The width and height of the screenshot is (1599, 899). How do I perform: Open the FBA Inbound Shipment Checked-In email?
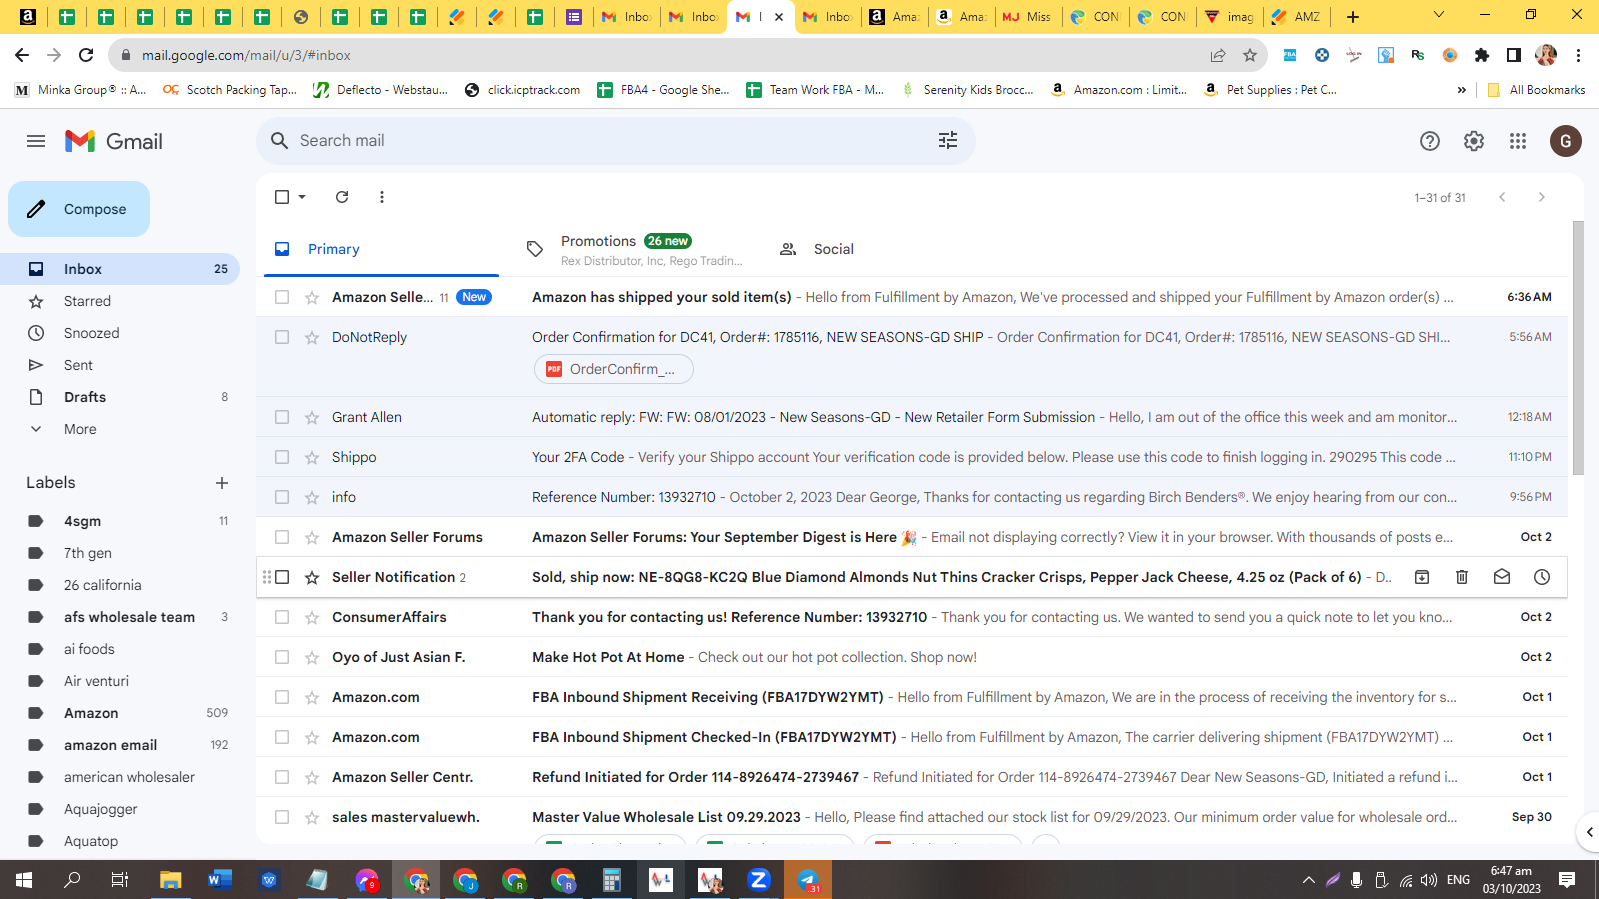point(912,737)
